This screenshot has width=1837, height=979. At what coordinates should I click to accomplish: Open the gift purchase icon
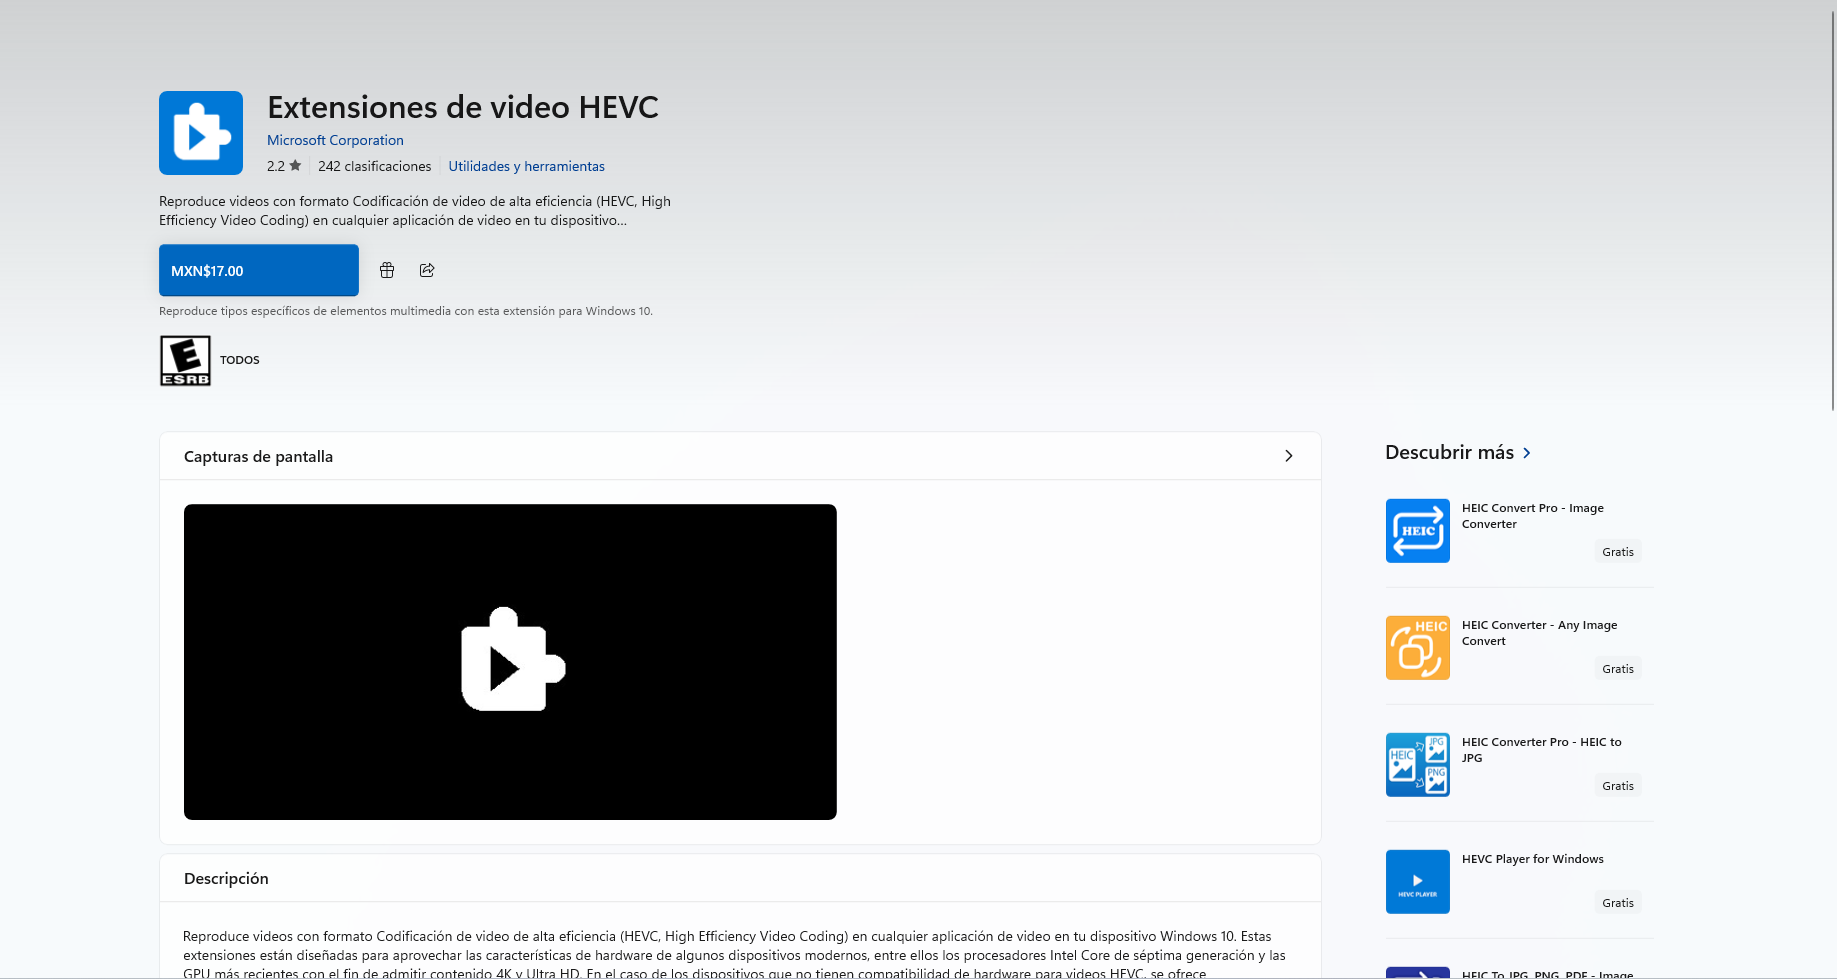(387, 270)
